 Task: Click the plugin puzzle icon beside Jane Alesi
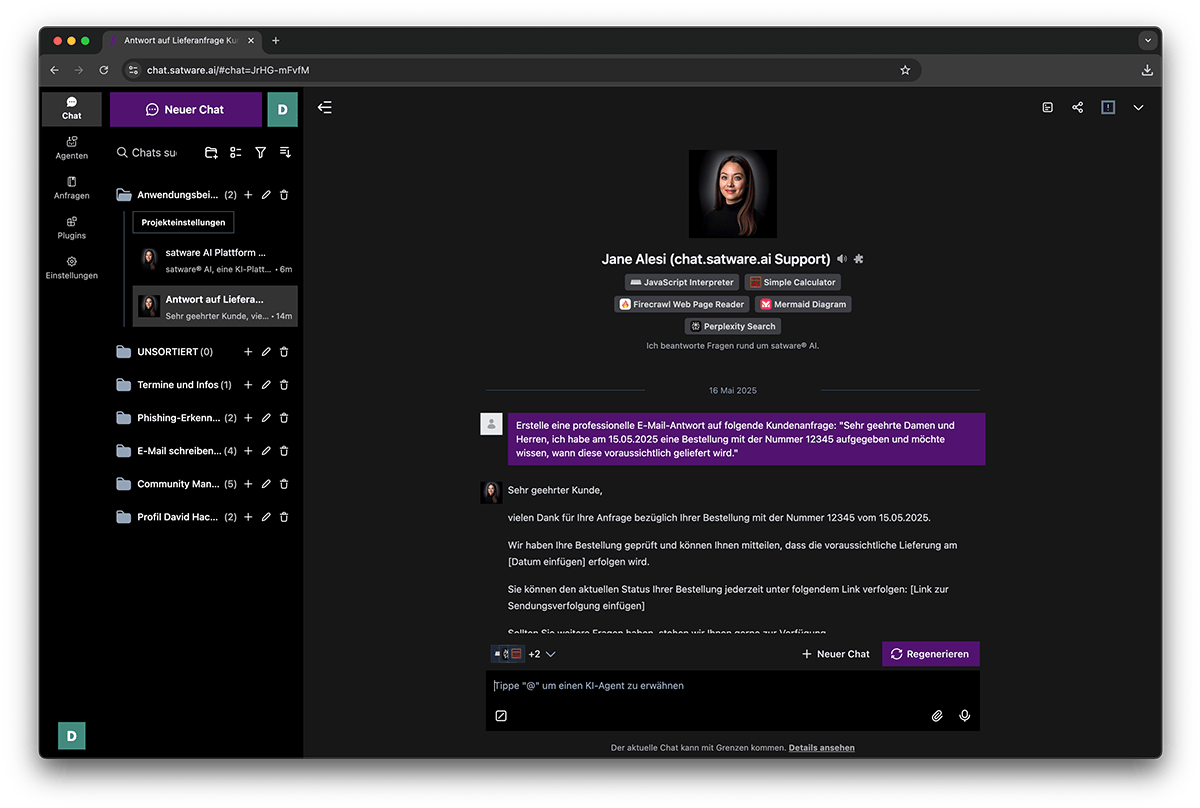[858, 259]
